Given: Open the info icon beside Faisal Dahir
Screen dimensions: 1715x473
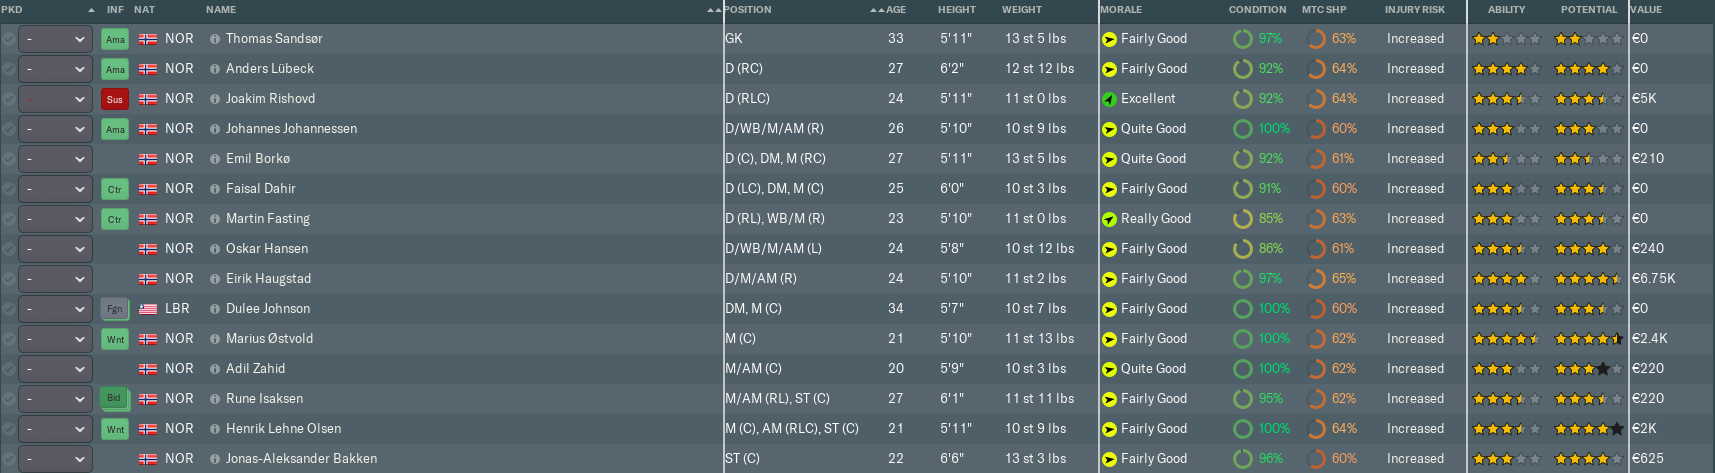Looking at the screenshot, I should (215, 189).
